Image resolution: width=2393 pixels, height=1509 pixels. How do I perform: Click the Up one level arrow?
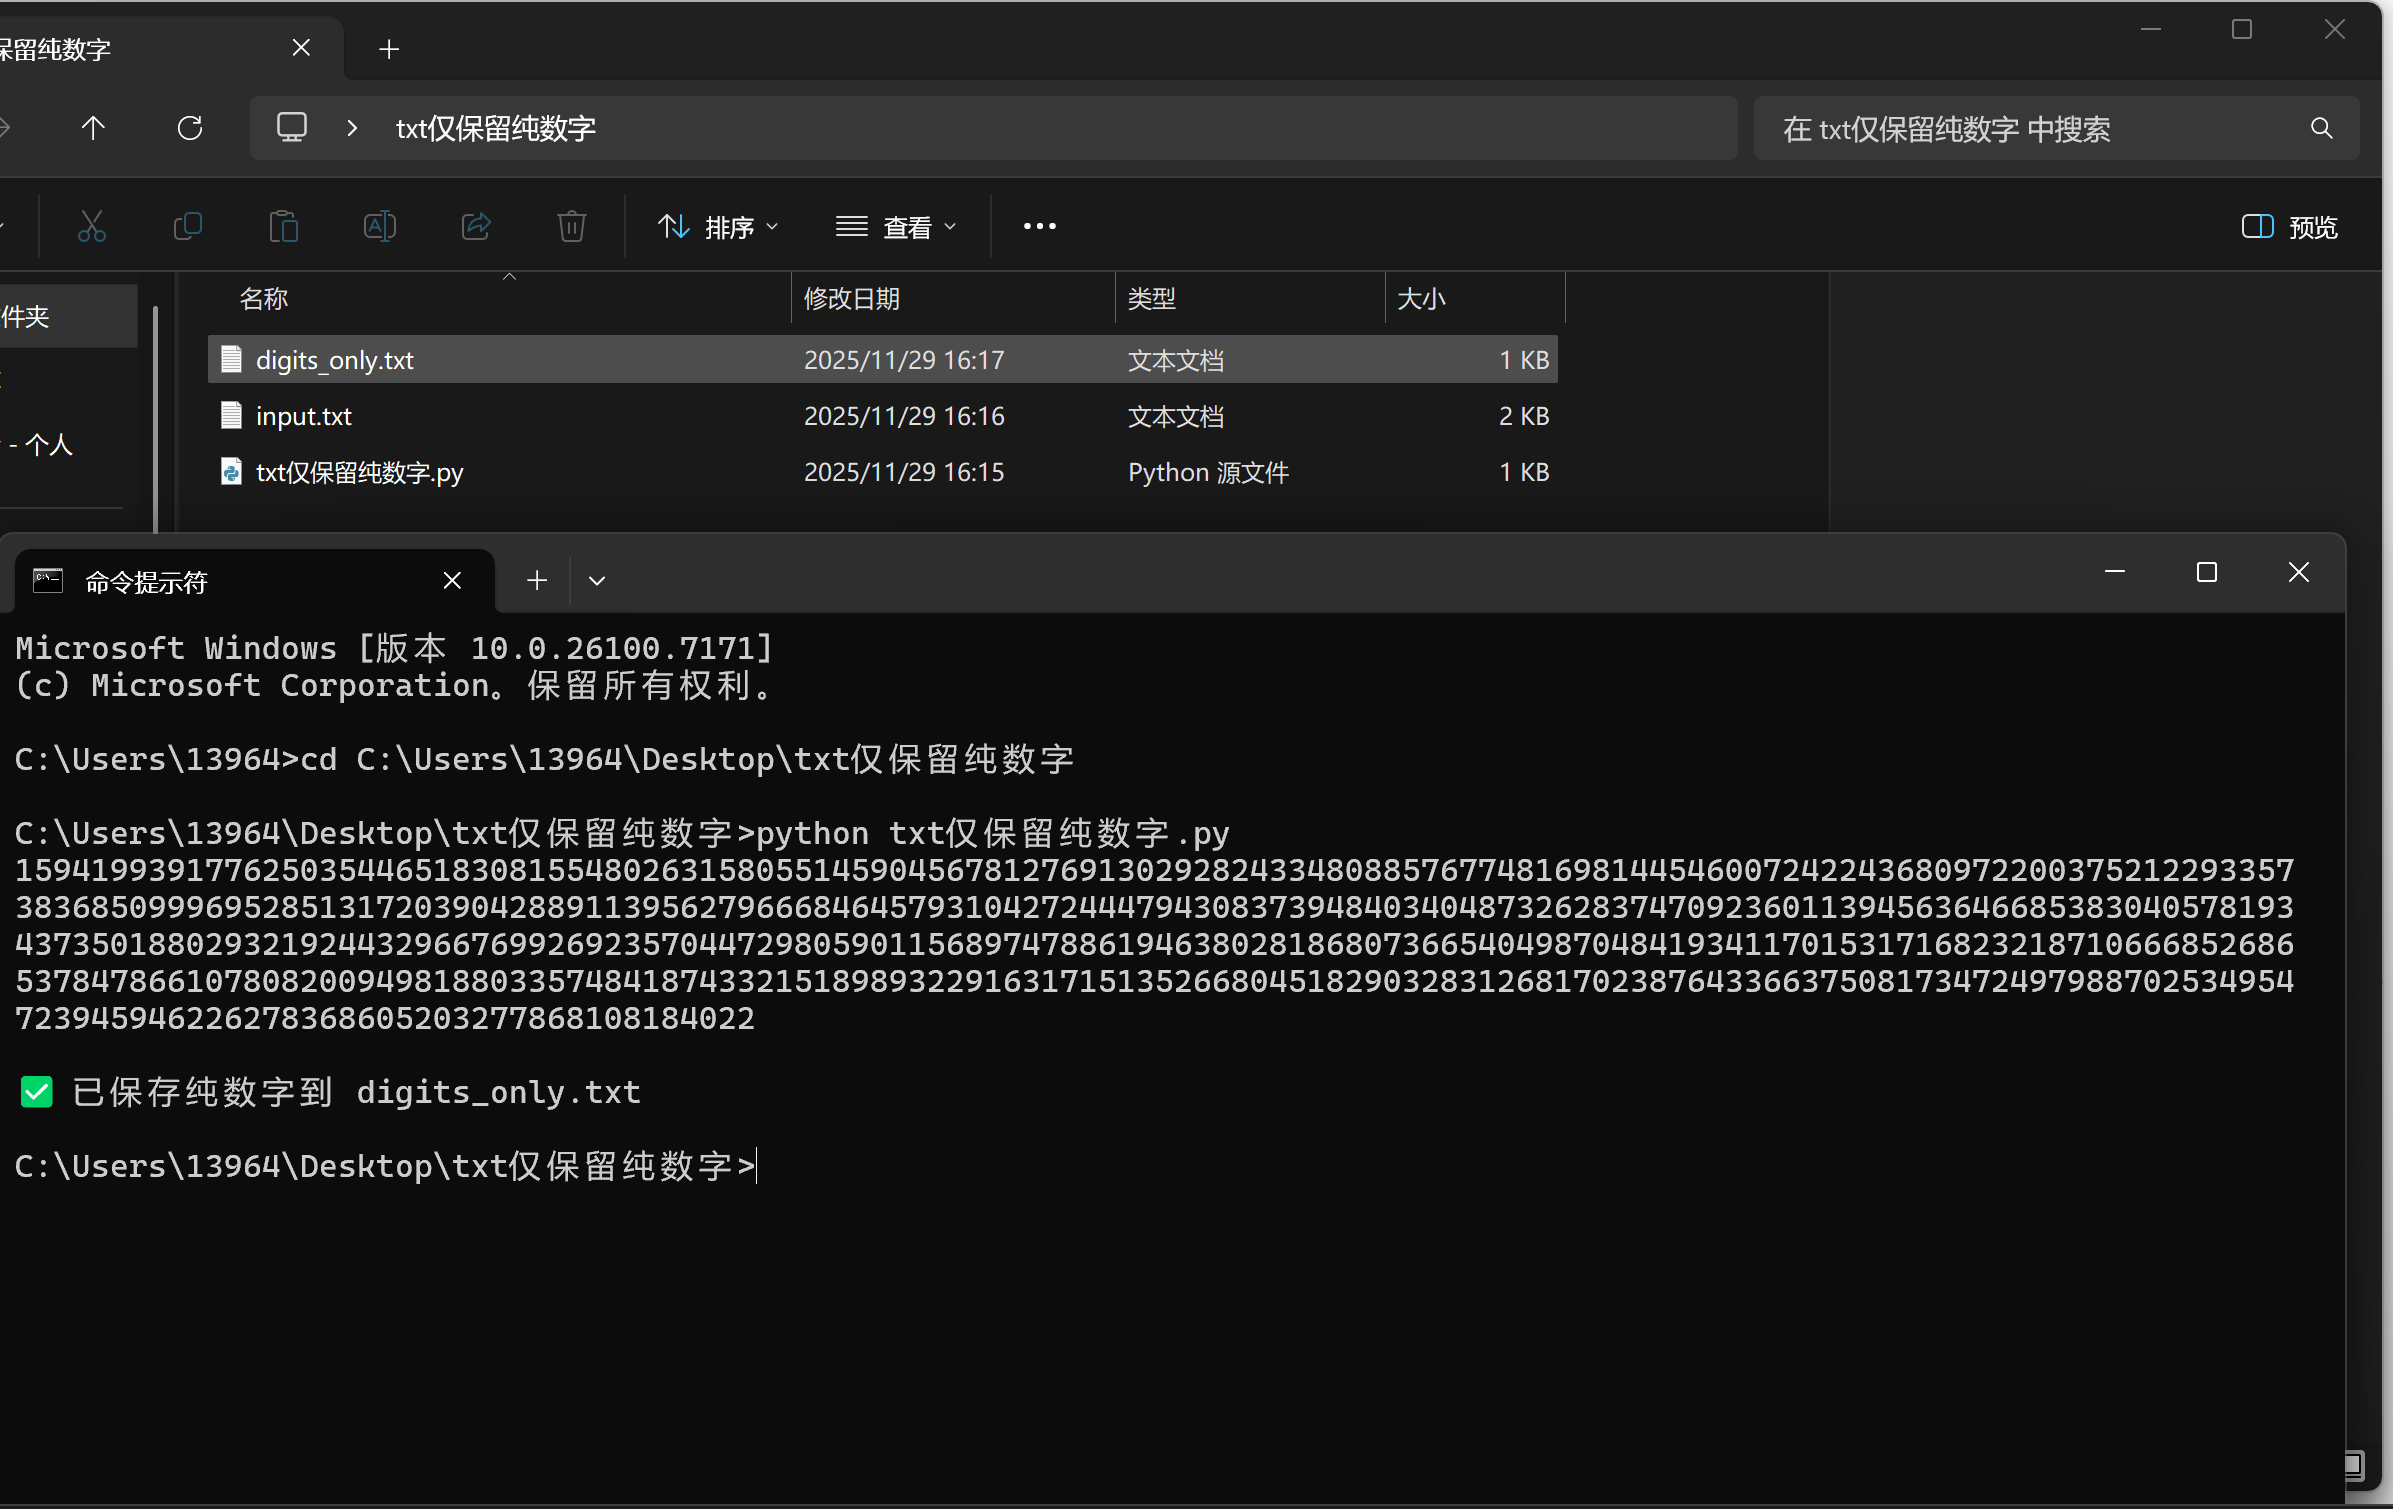coord(93,128)
